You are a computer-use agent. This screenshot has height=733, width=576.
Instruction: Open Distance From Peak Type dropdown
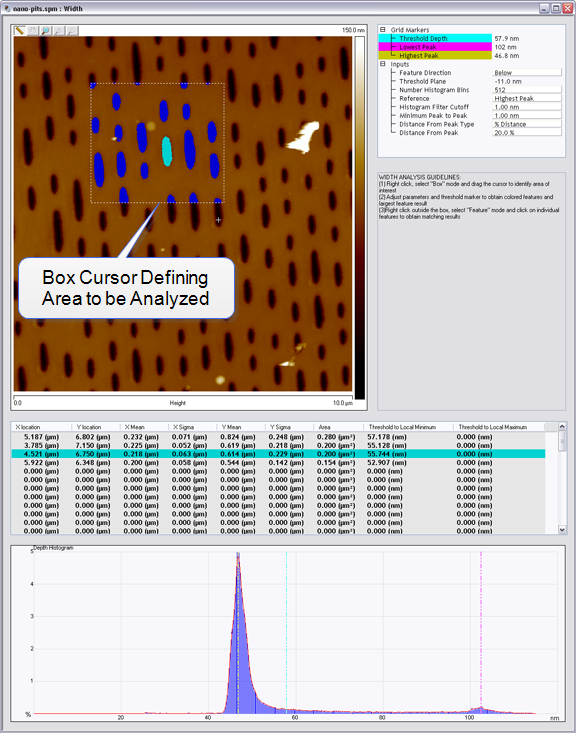tap(527, 124)
